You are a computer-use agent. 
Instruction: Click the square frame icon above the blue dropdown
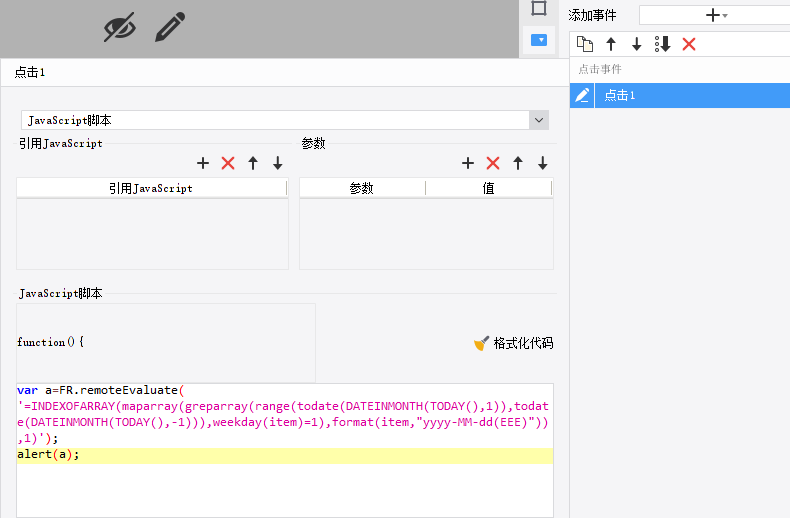pyautogui.click(x=539, y=8)
